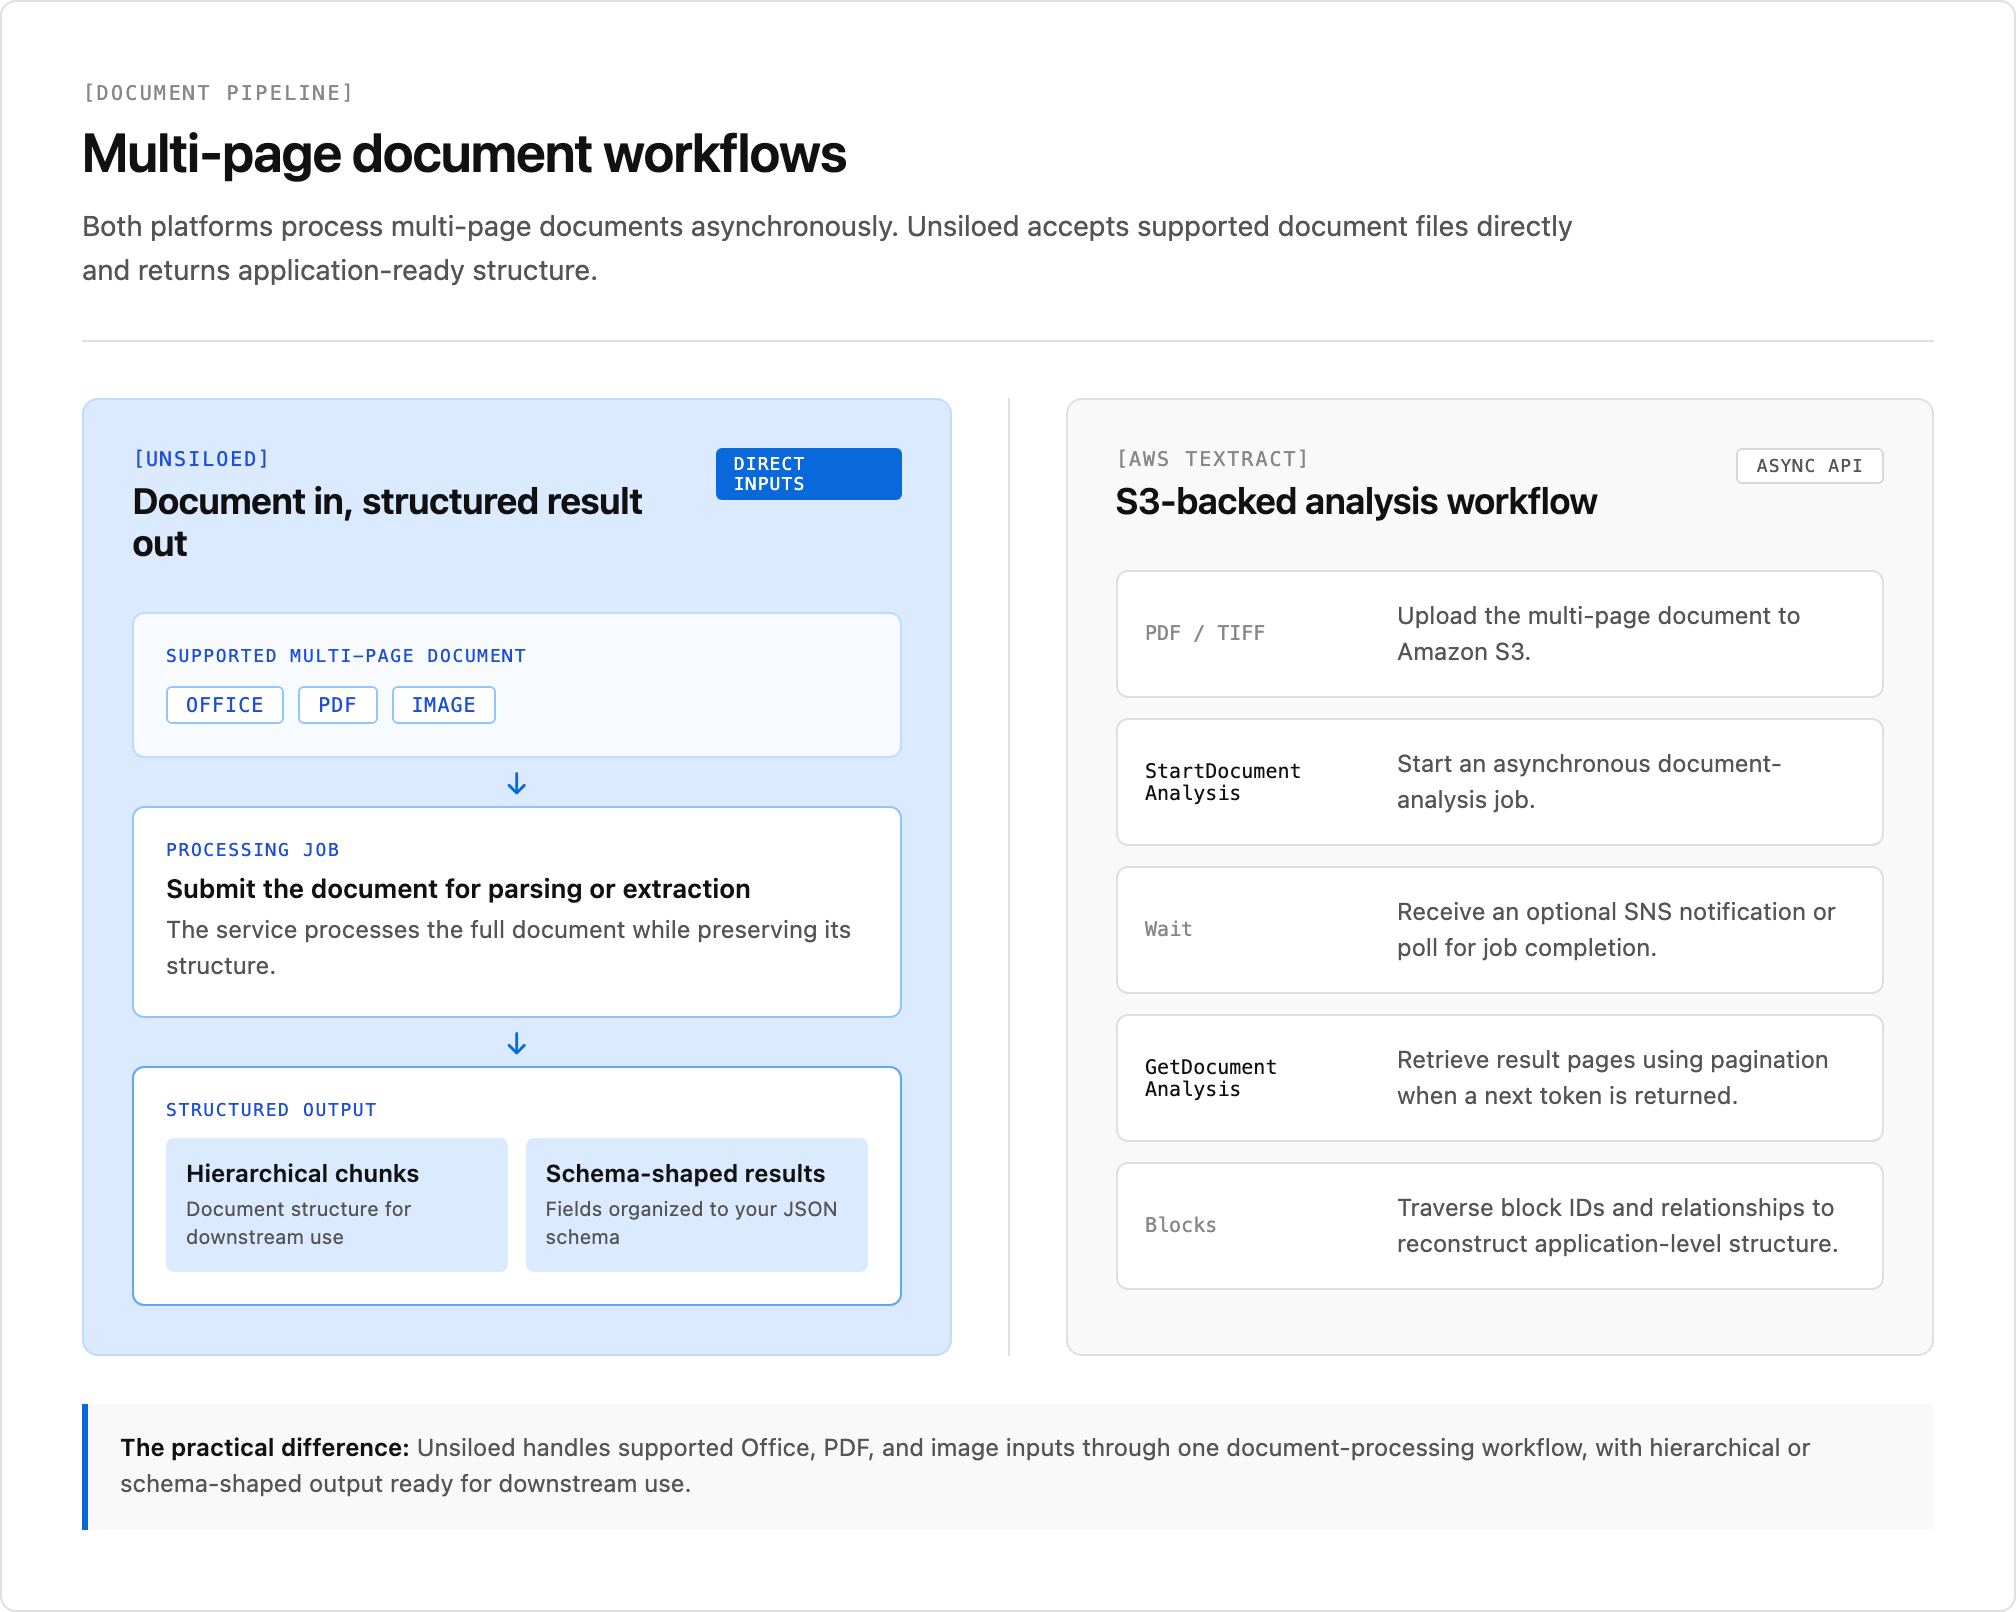
Task: Click the [AWS TEXTRACT] label
Action: [x=1212, y=459]
